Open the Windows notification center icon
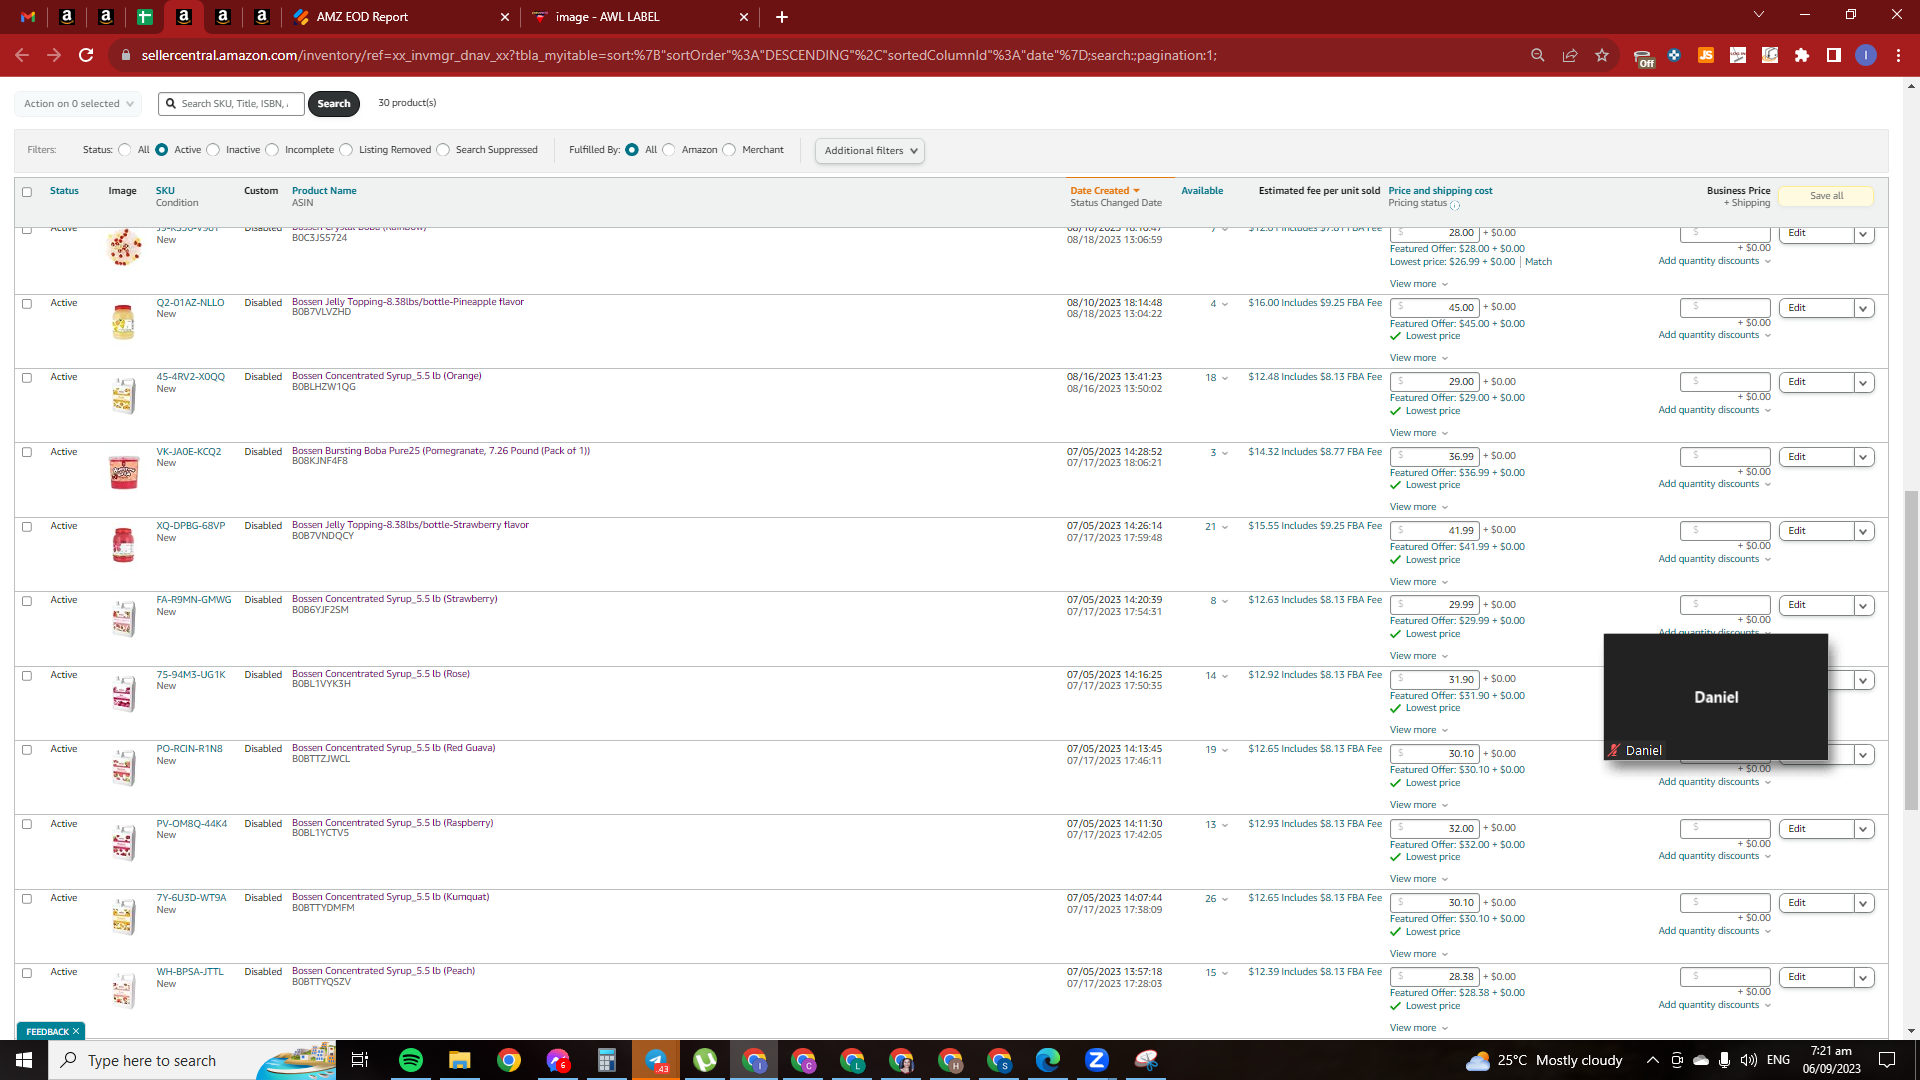Viewport: 1920px width, 1080px height. pos(1887,1060)
